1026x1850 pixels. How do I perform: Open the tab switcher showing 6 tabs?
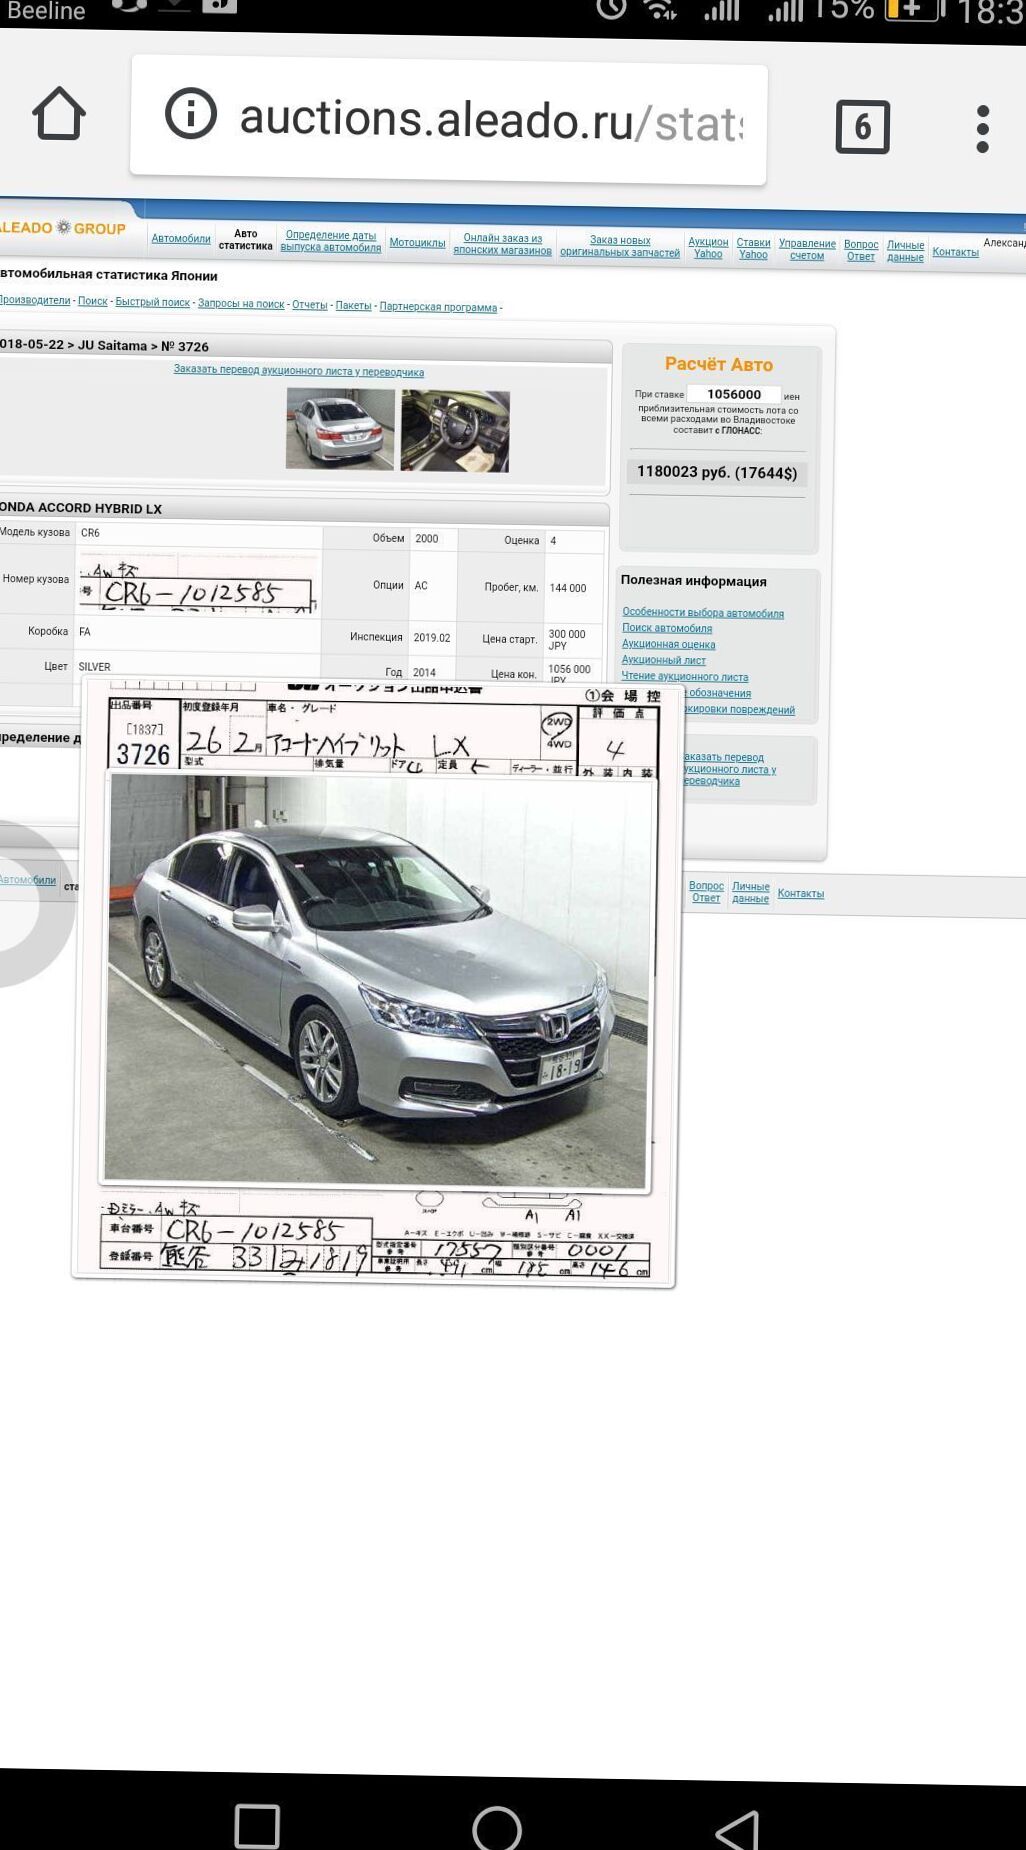[862, 127]
